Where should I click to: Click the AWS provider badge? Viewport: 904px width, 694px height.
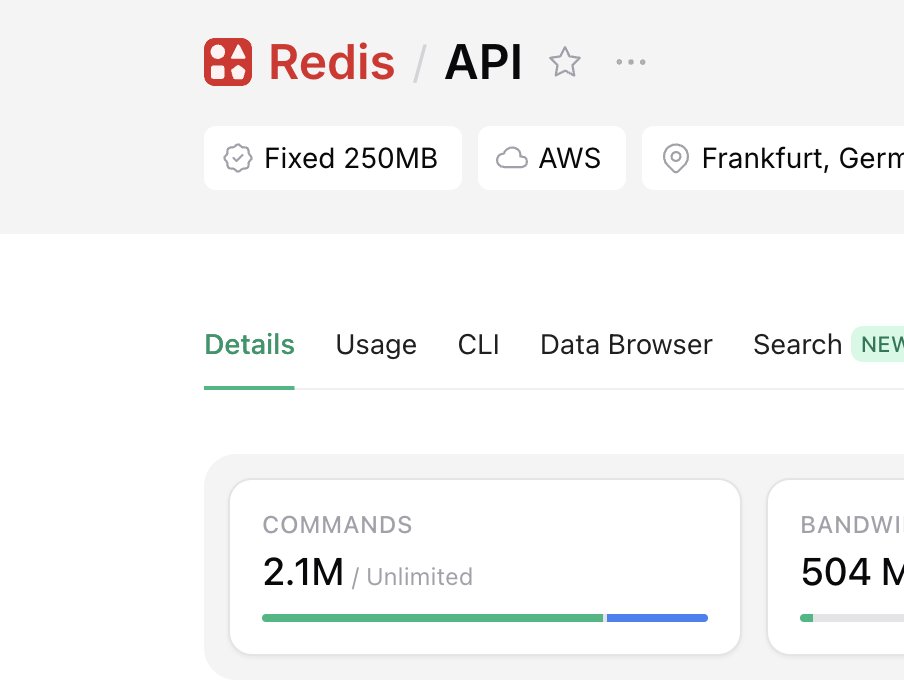552,158
